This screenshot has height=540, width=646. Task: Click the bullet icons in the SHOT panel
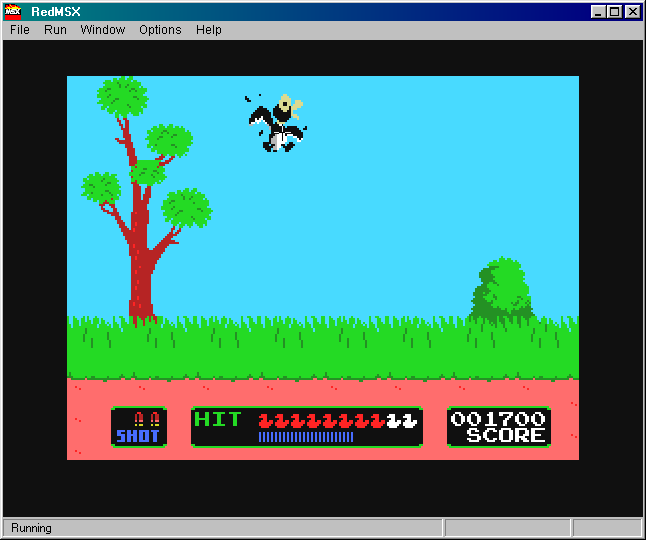[139, 419]
